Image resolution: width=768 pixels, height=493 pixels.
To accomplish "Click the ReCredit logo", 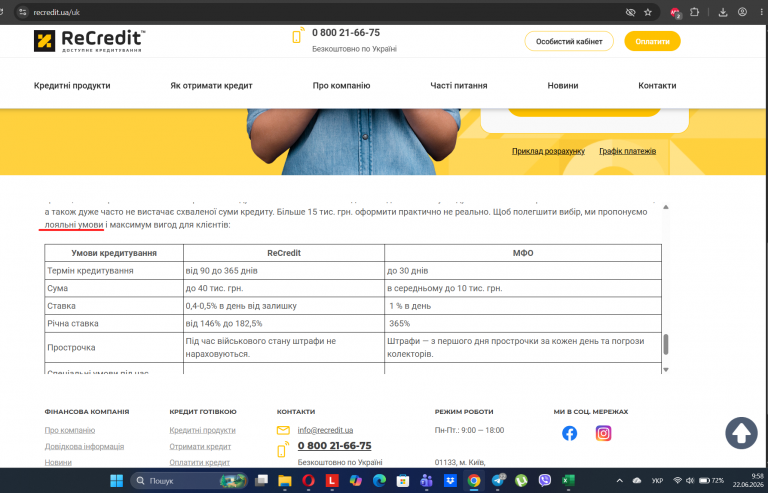I will [89, 41].
